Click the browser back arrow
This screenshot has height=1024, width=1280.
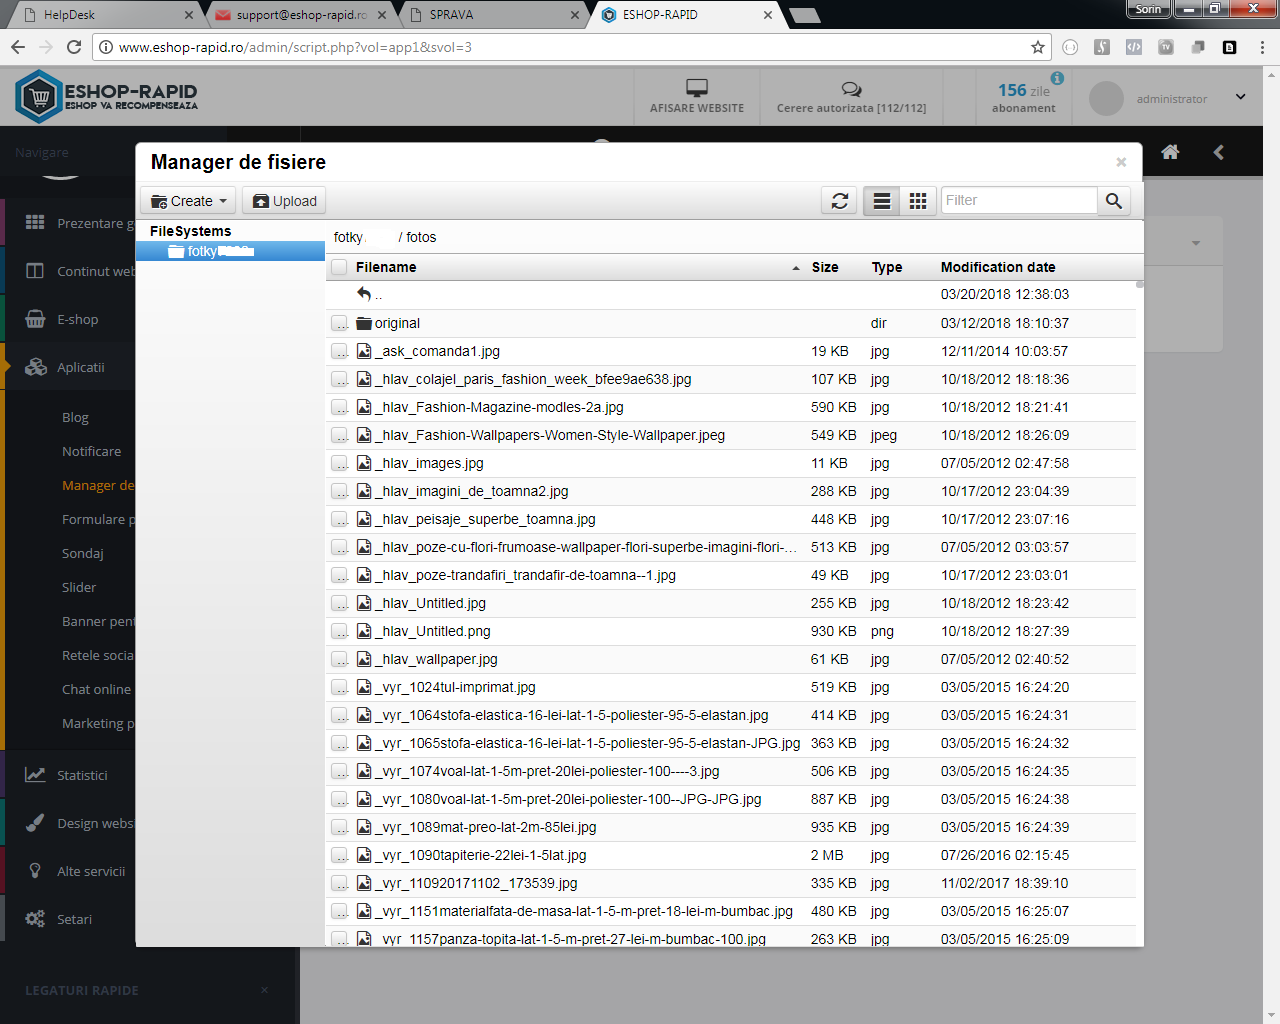click(x=18, y=47)
